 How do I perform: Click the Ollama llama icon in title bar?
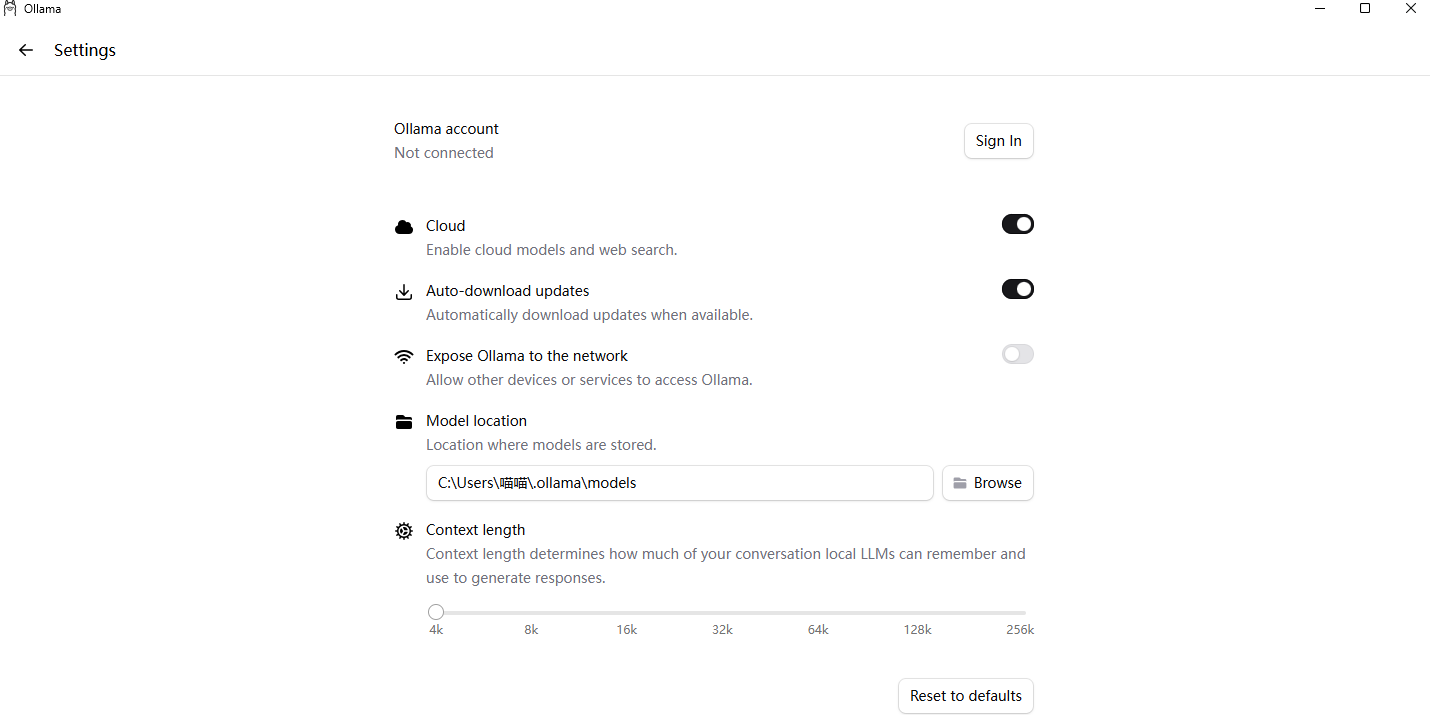point(10,9)
